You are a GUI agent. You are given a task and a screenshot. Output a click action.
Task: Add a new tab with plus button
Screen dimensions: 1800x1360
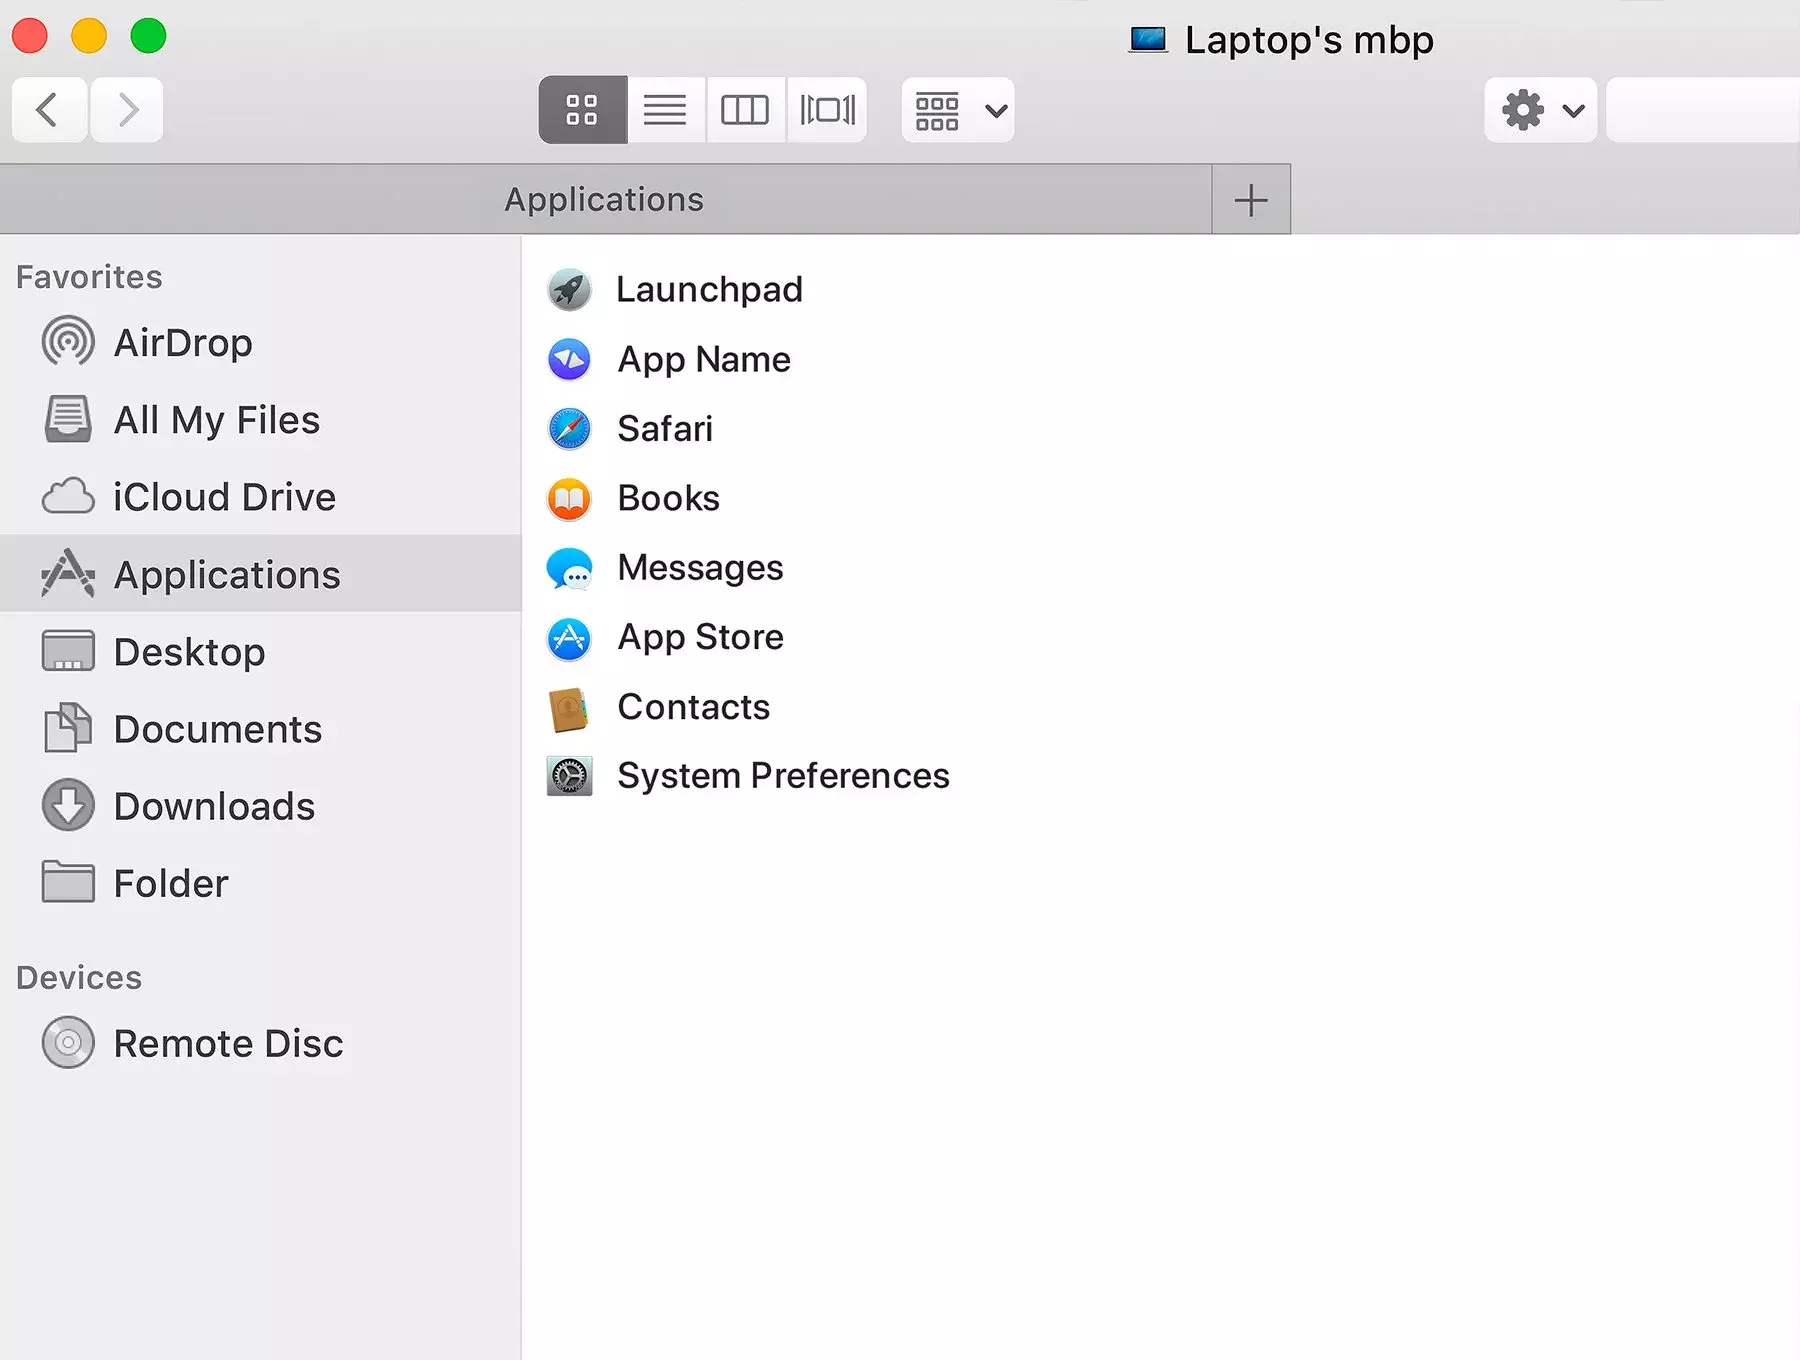click(1251, 199)
